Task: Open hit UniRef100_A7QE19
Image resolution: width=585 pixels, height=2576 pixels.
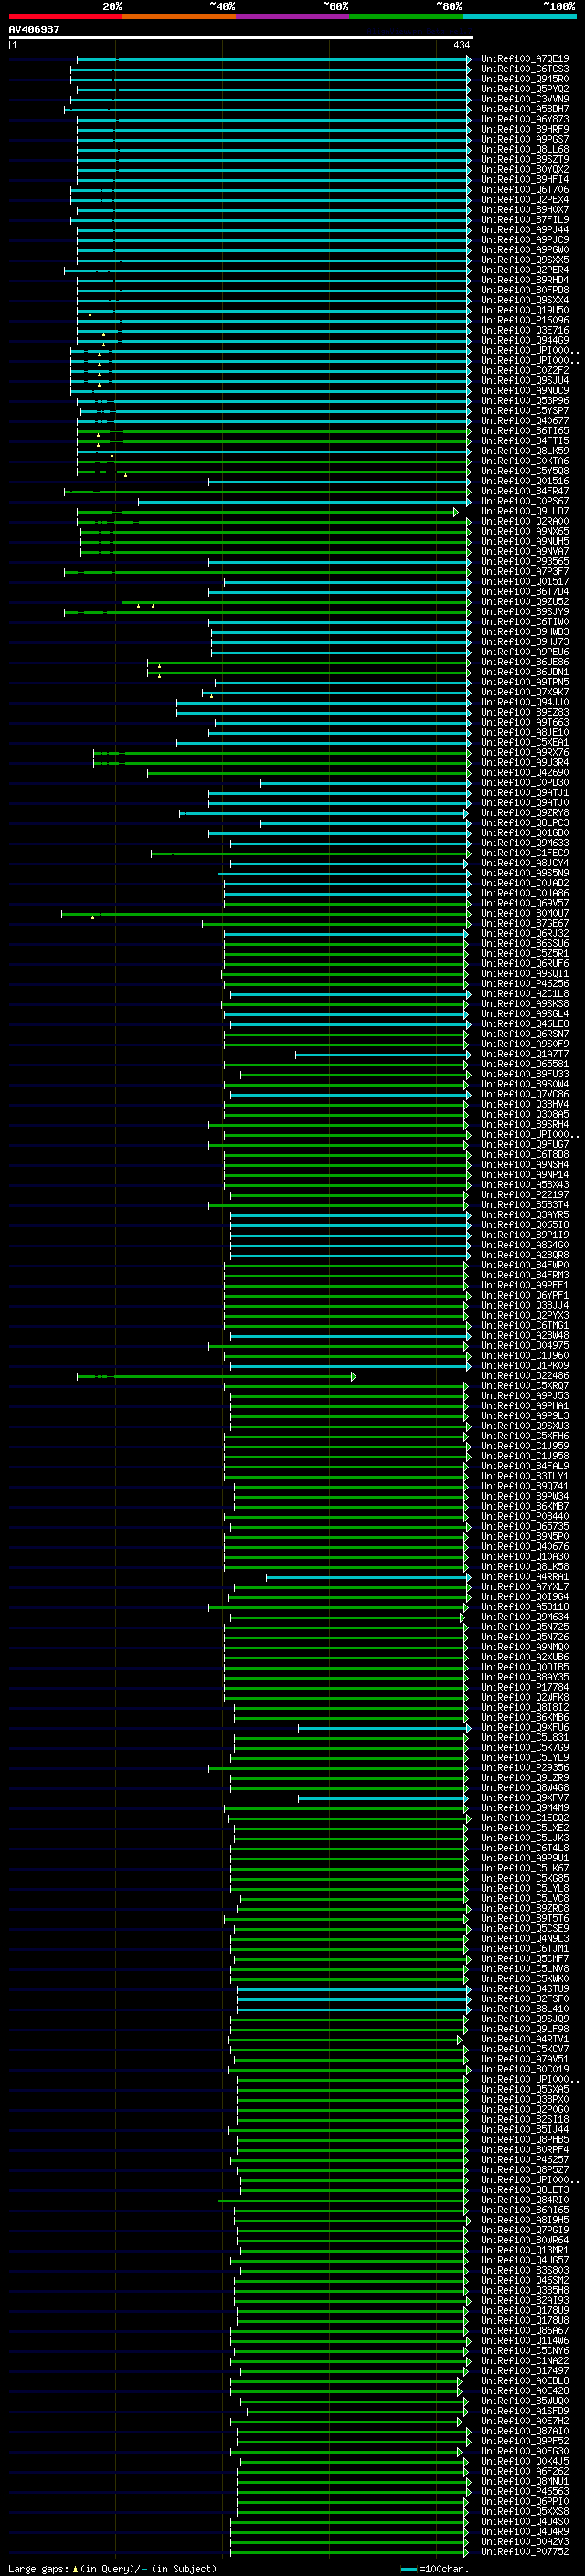Action: pos(524,59)
